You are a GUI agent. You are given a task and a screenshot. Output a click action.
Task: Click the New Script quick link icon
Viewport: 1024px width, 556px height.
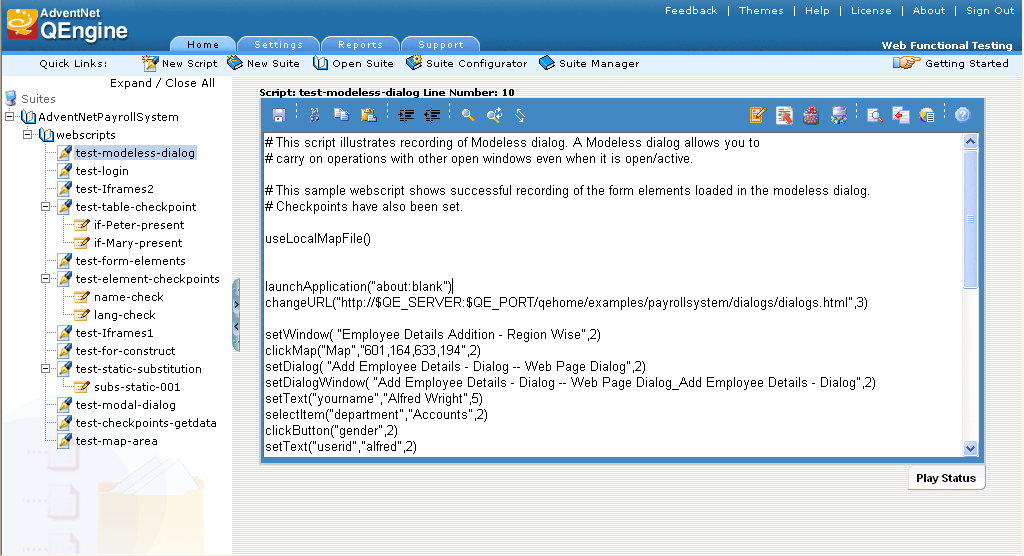point(150,63)
